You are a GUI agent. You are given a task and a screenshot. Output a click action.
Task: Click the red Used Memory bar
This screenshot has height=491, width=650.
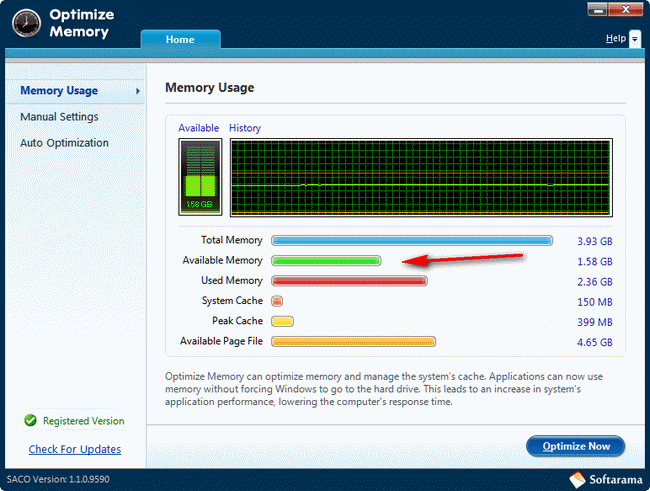(x=349, y=281)
